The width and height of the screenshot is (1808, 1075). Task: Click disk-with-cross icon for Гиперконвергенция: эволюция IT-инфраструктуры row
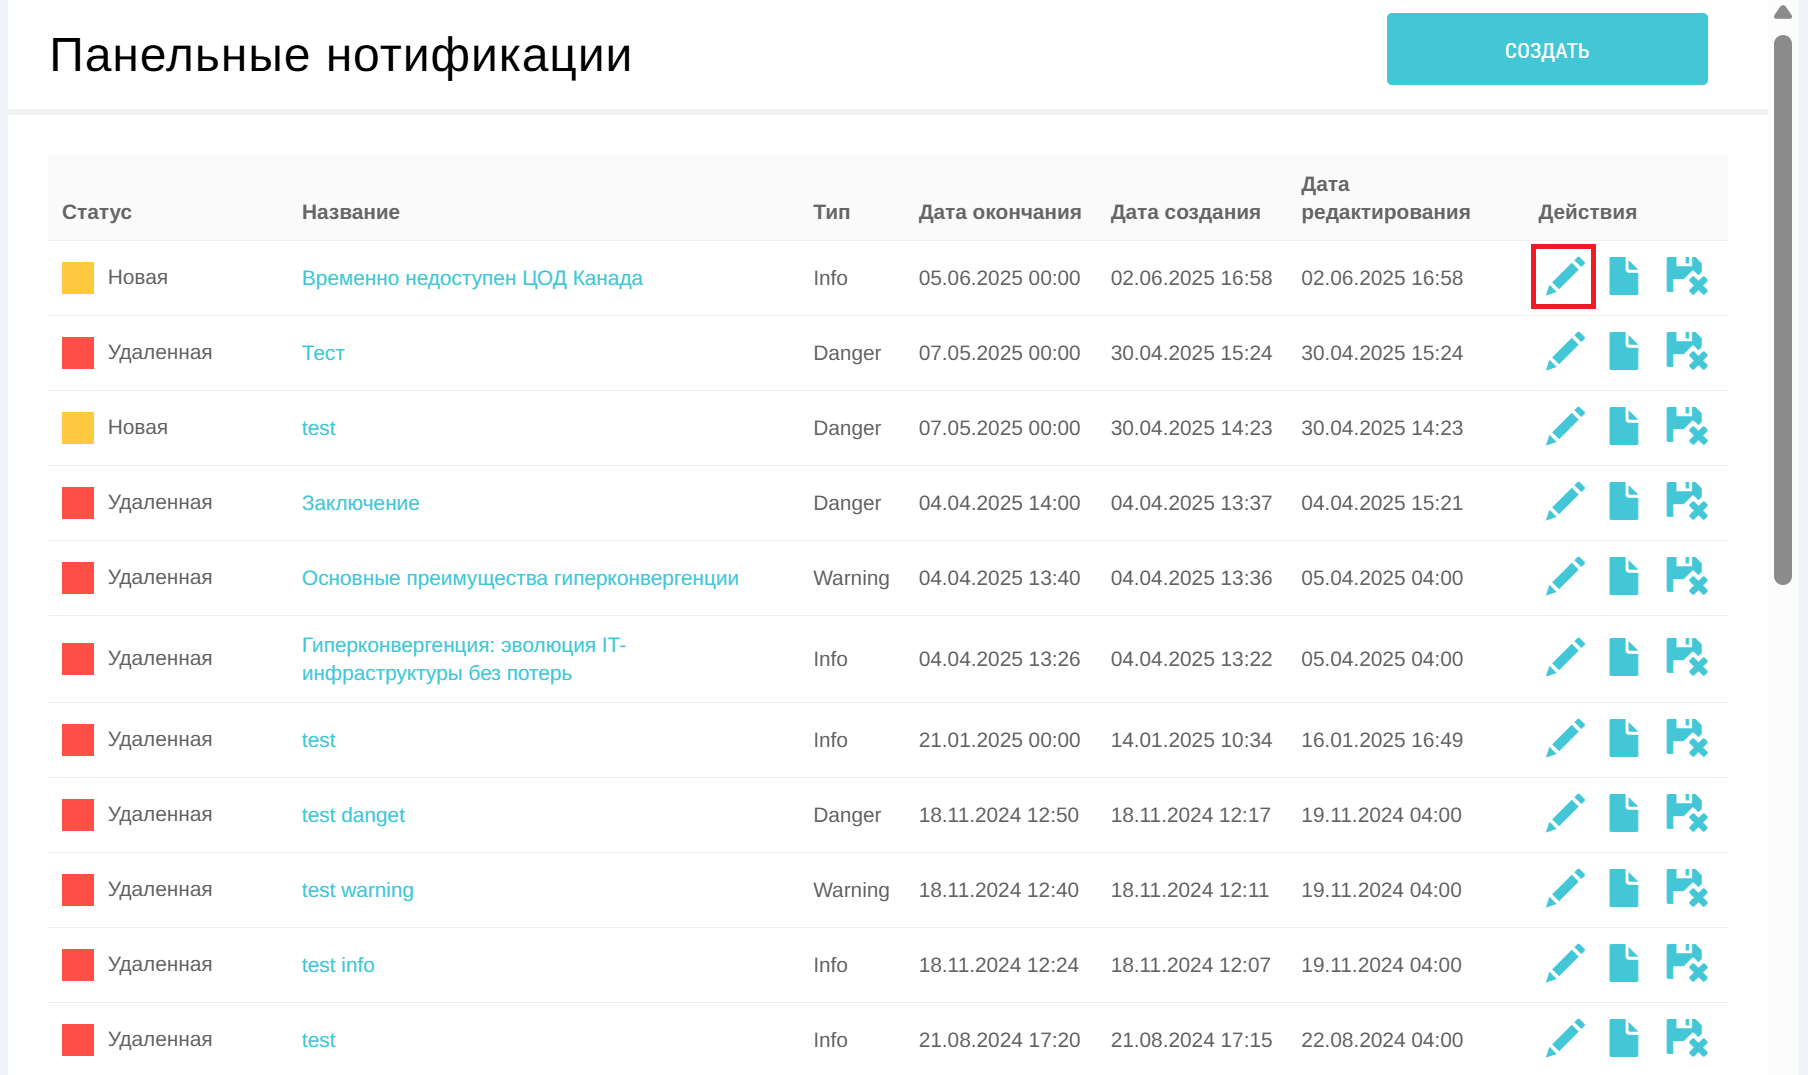1687,657
